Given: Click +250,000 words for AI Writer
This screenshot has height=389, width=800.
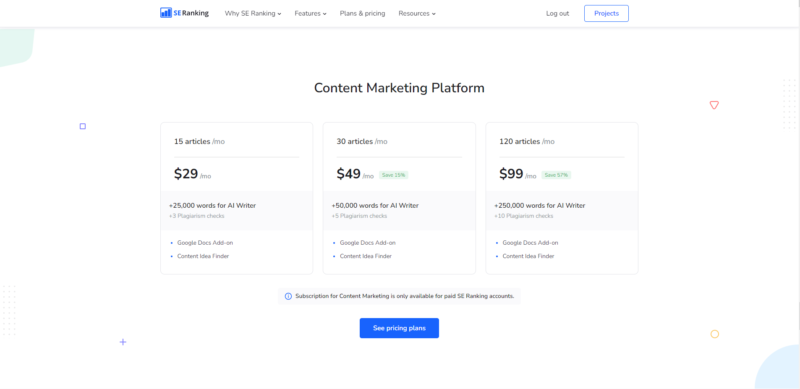Looking at the screenshot, I should (540, 205).
